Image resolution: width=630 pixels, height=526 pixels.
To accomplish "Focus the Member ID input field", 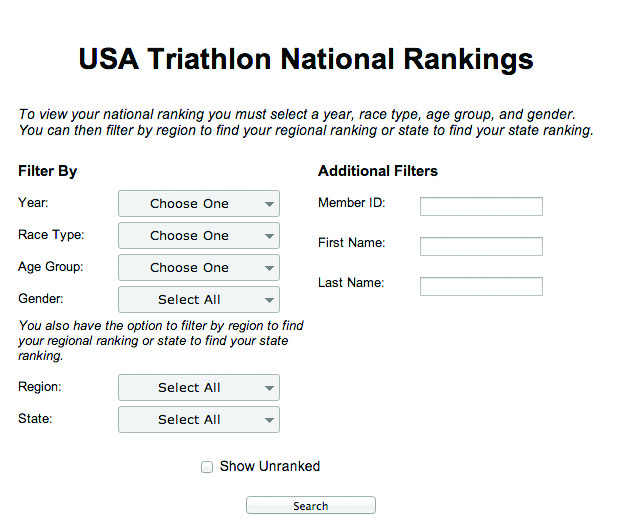I will [x=481, y=207].
